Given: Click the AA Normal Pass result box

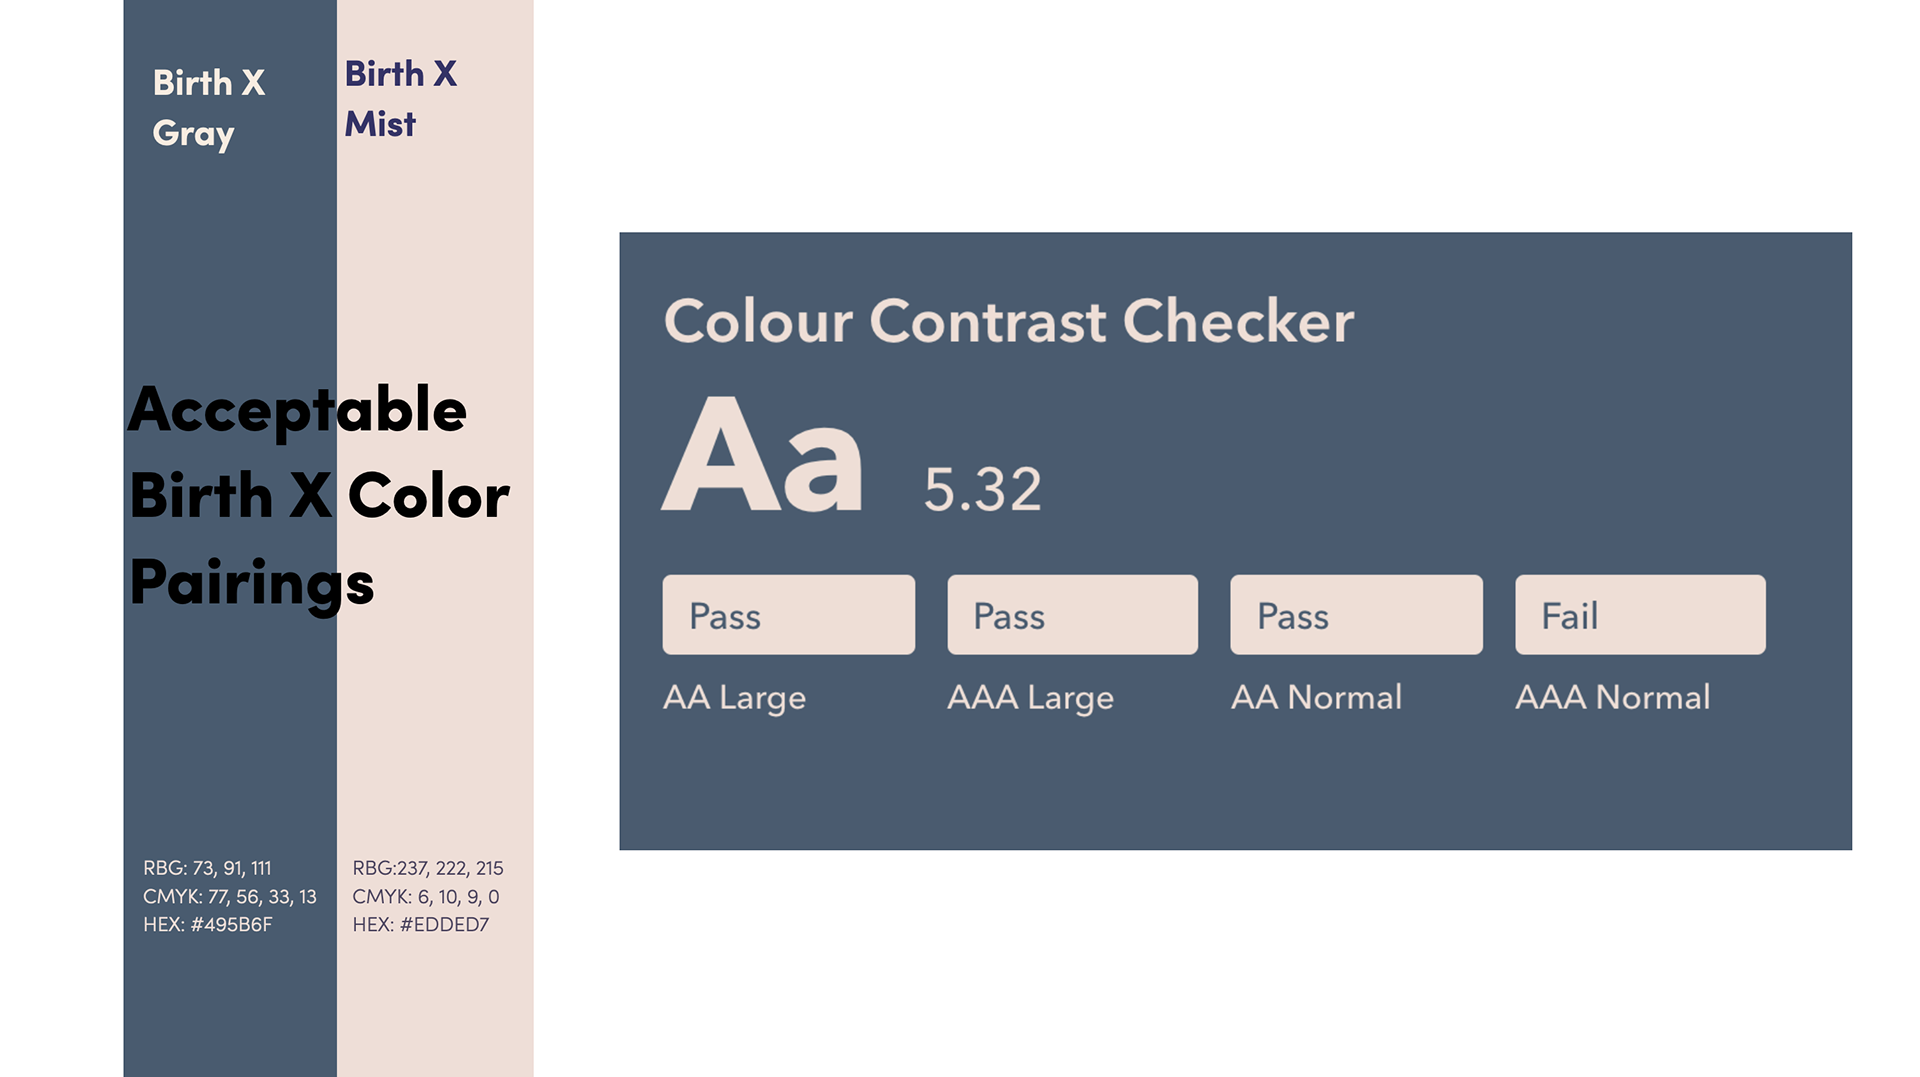Looking at the screenshot, I should click(x=1356, y=614).
